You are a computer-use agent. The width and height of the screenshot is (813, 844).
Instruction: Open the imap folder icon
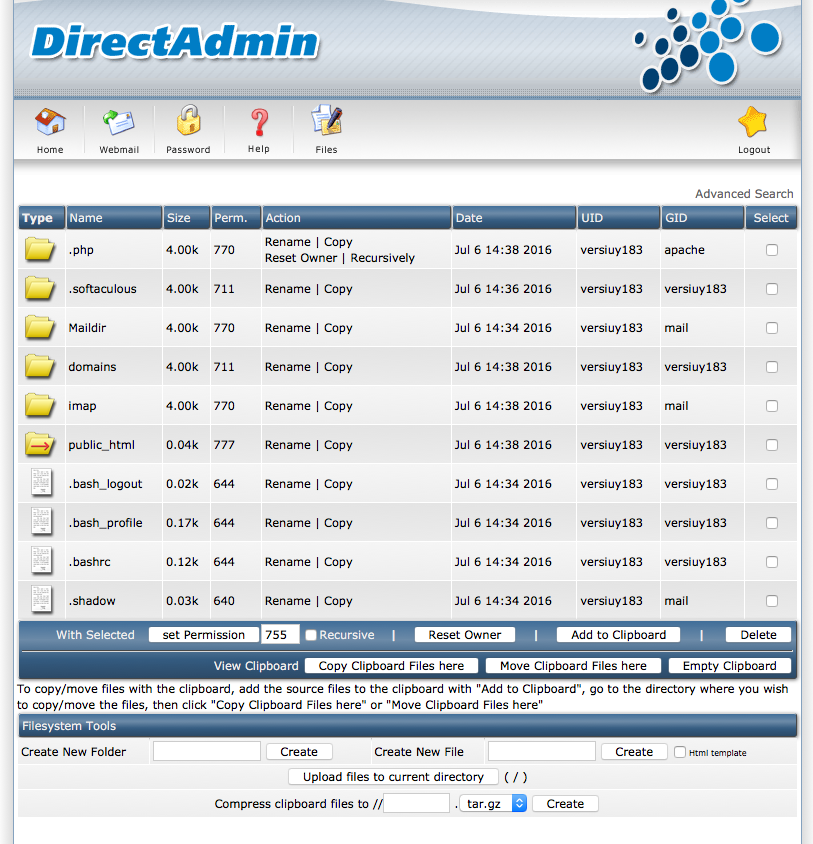(39, 405)
